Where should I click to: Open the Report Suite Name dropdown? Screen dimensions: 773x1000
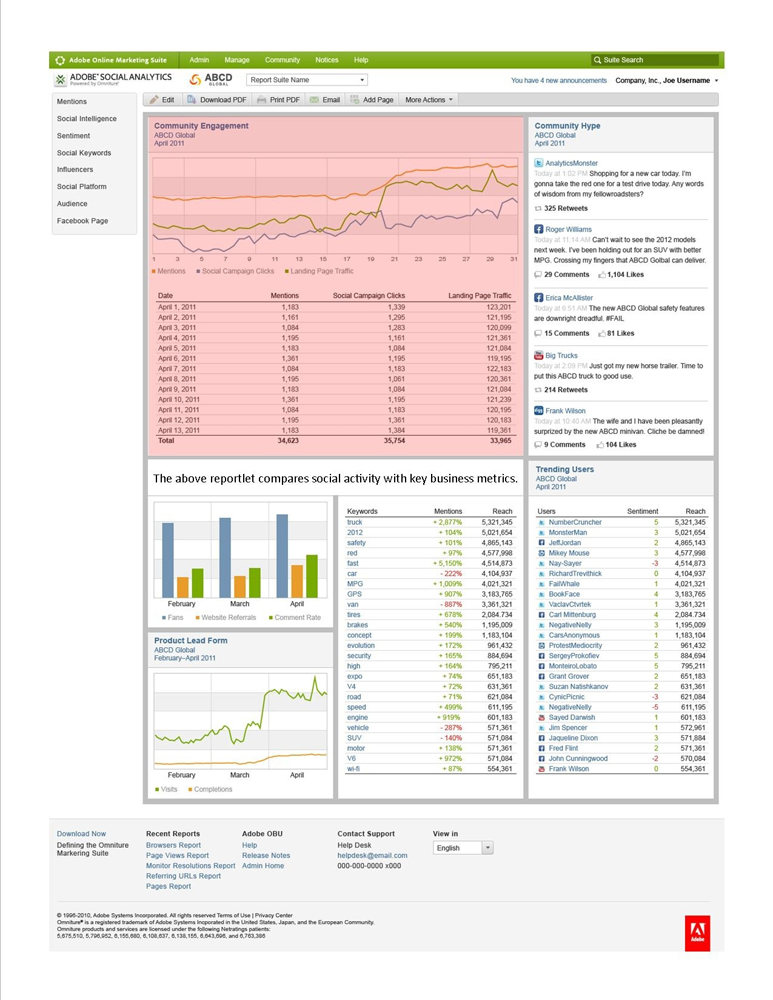[x=307, y=80]
